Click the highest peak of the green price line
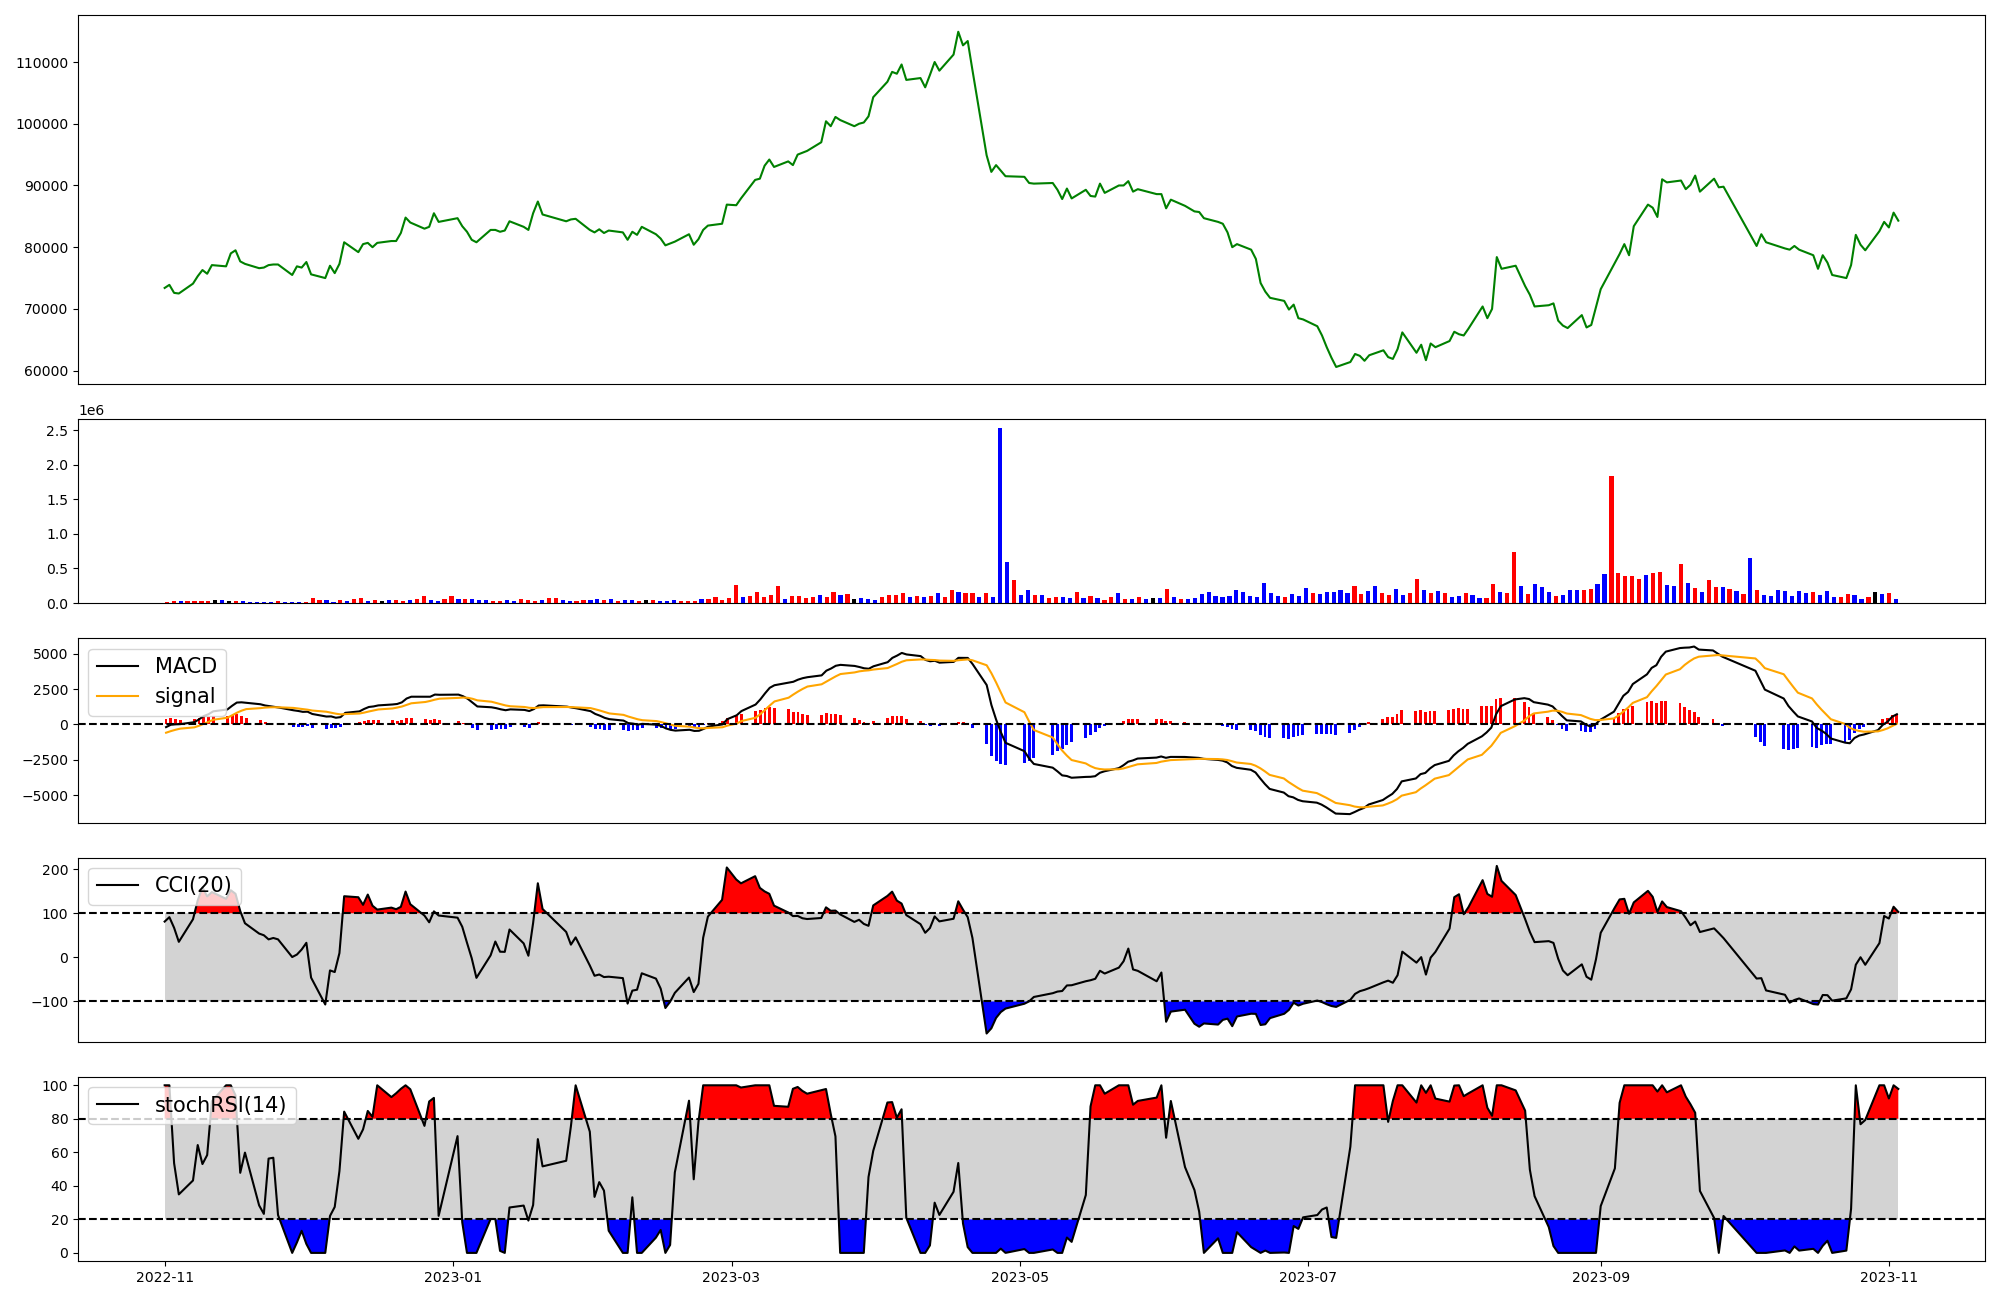Image resolution: width=2000 pixels, height=1300 pixels. coord(958,32)
